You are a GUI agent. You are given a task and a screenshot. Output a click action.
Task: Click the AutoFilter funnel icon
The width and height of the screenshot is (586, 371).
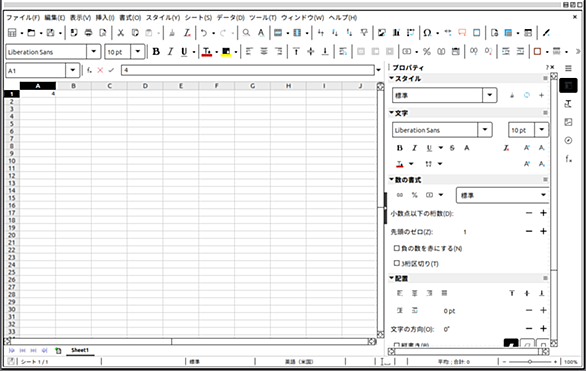364,33
